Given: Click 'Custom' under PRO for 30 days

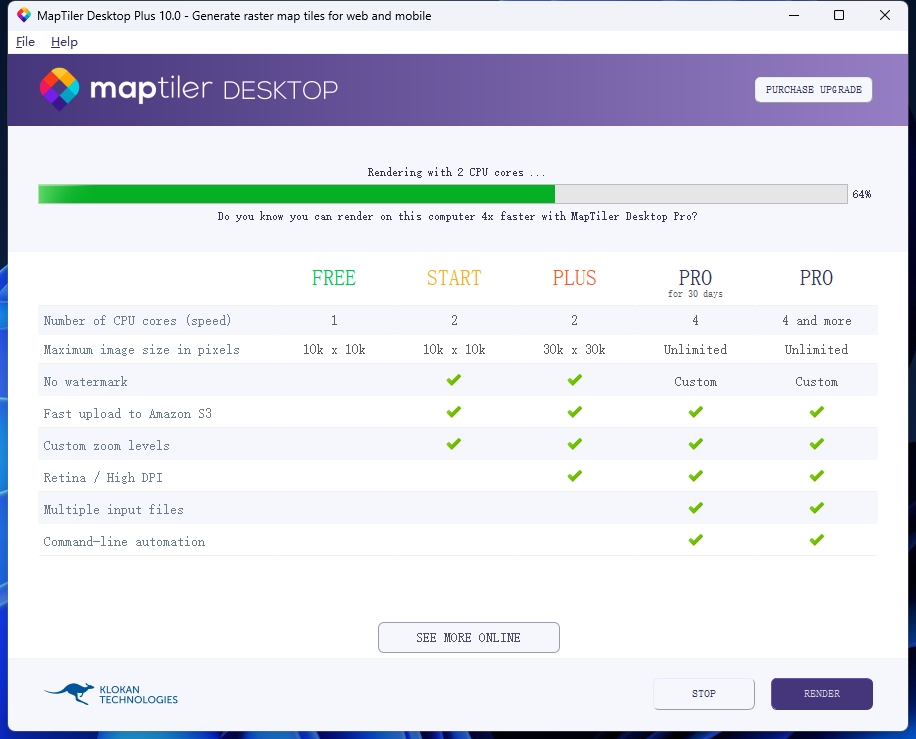Looking at the screenshot, I should 695,382.
